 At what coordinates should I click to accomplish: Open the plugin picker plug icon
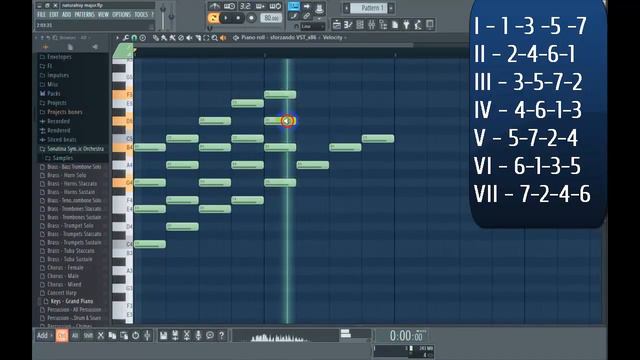pyautogui.click(x=406, y=25)
